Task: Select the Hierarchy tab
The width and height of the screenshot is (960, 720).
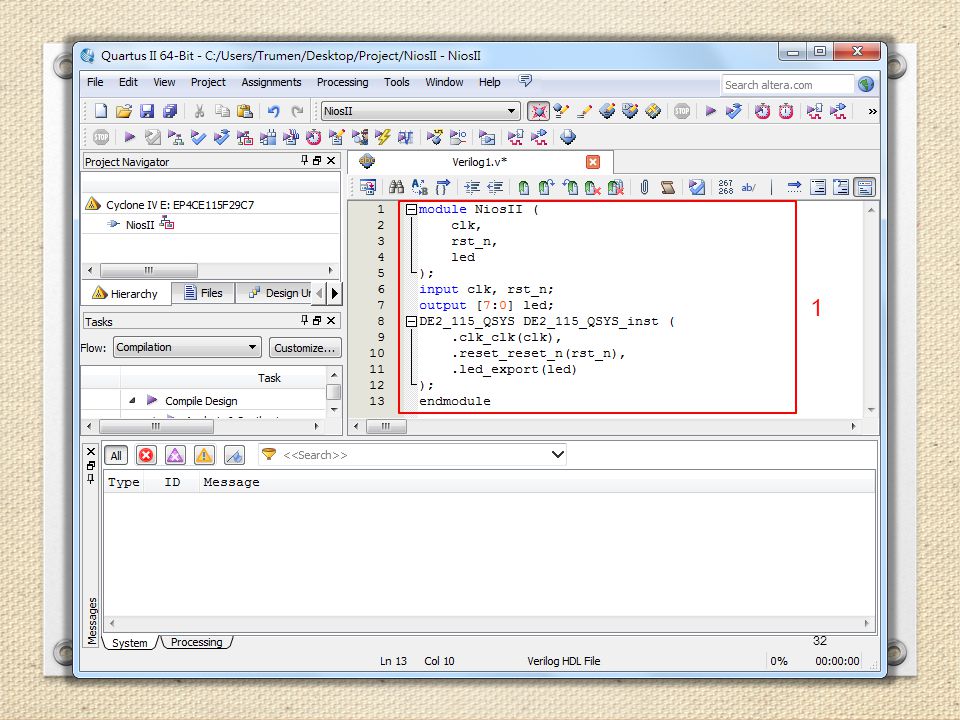Action: pyautogui.click(x=126, y=294)
